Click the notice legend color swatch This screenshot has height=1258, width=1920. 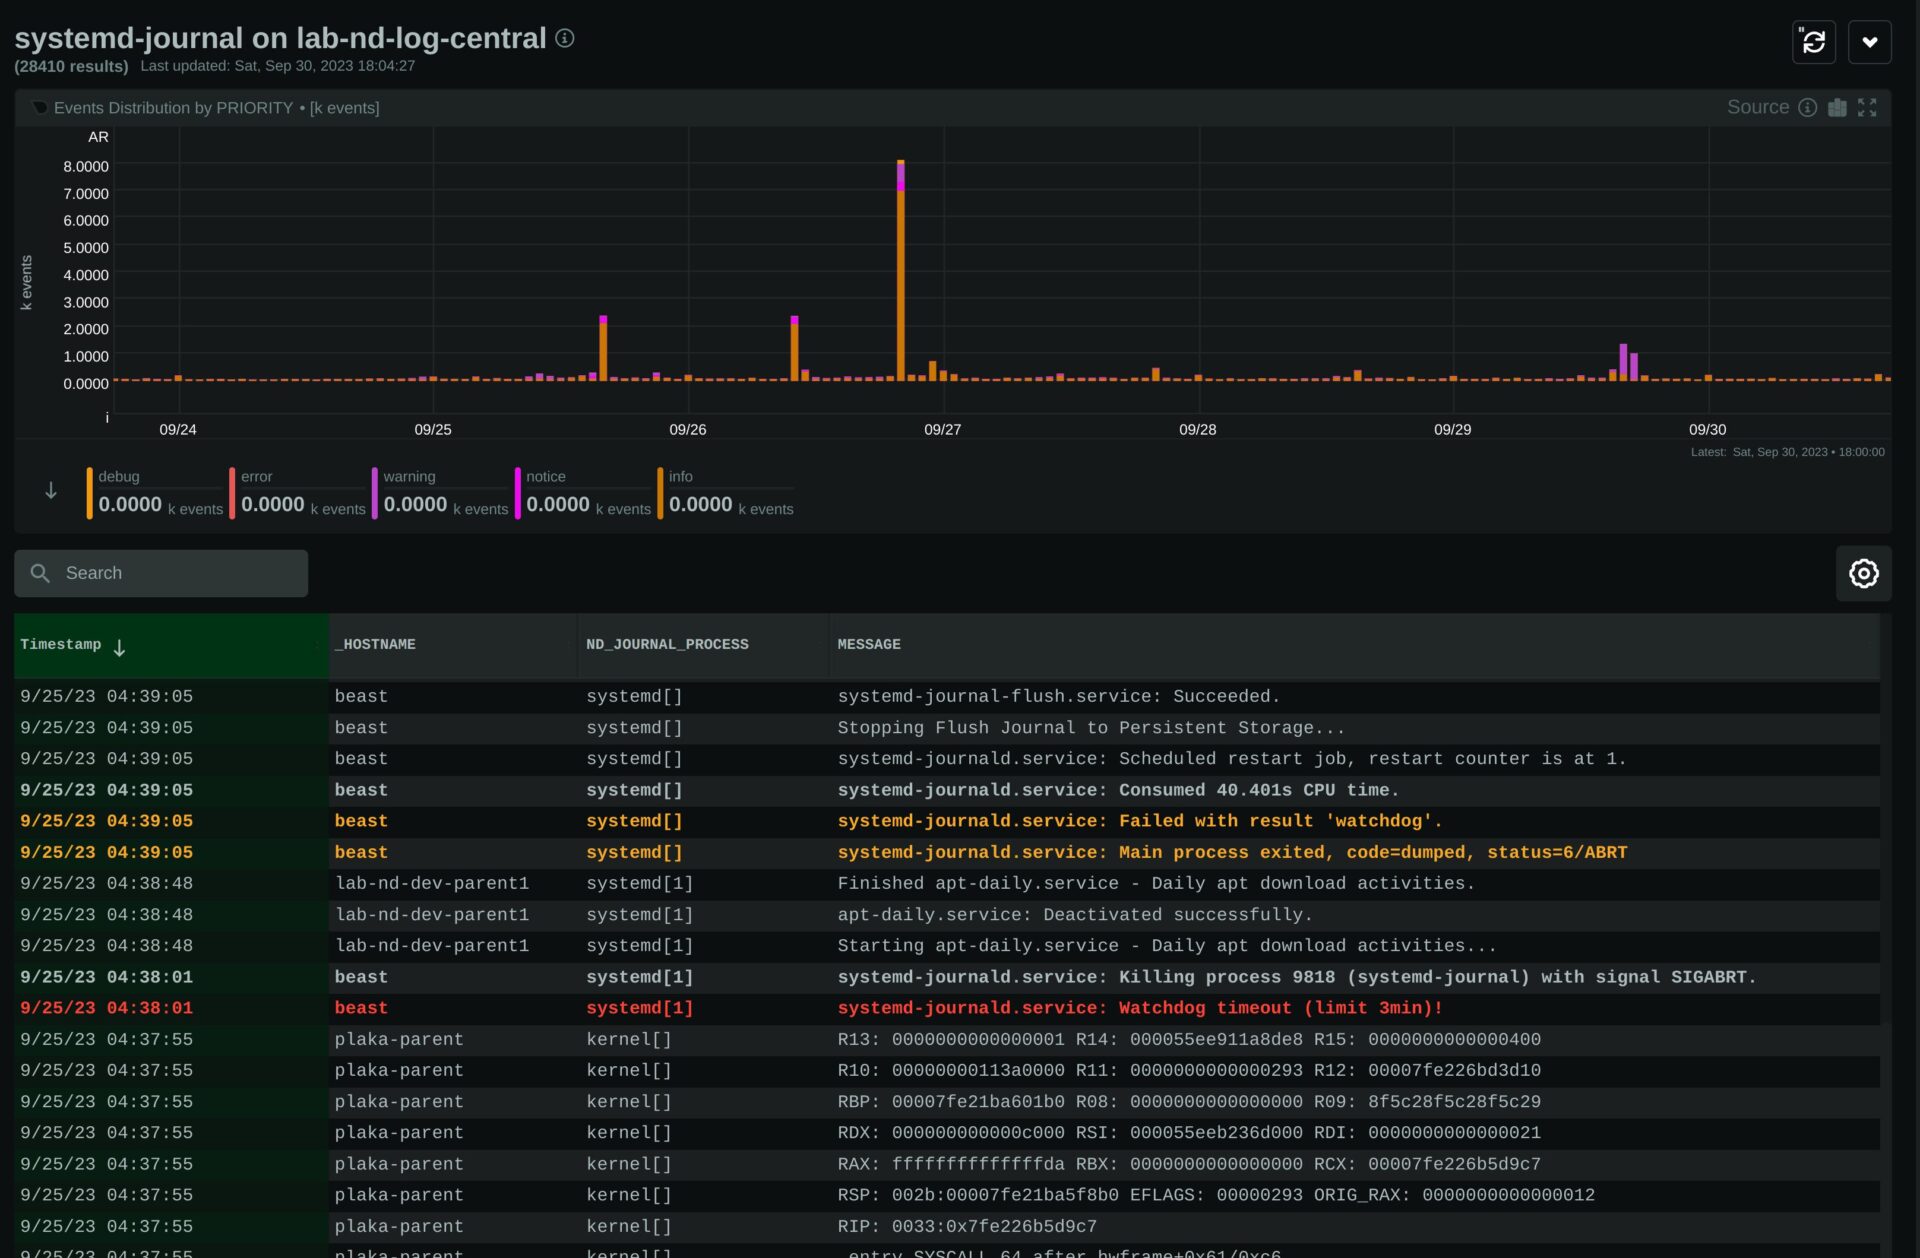(x=518, y=492)
